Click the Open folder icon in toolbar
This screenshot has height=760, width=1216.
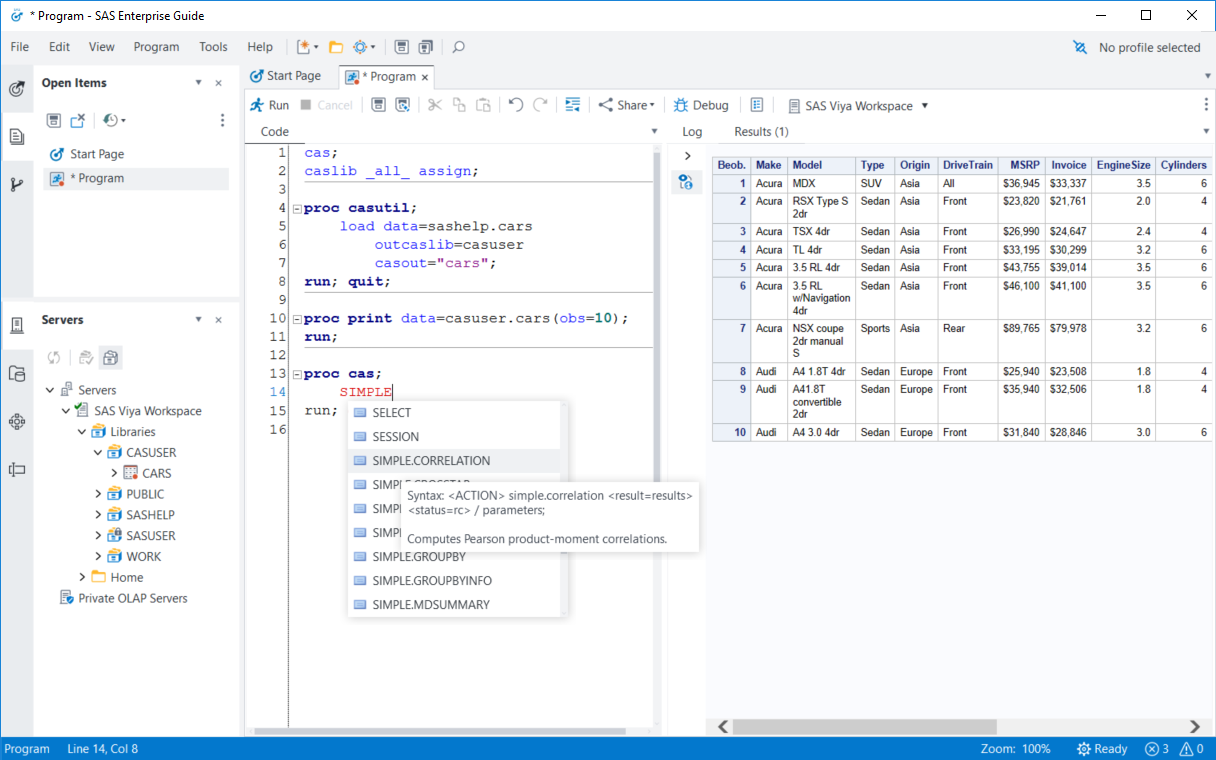(336, 47)
